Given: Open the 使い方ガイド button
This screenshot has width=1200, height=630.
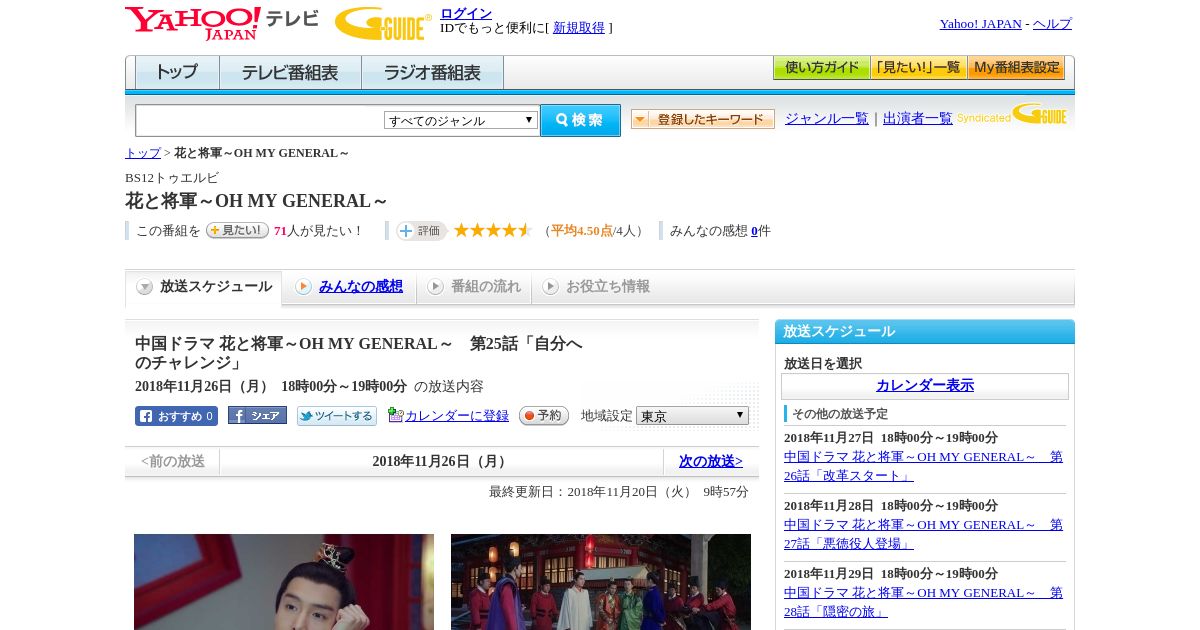Looking at the screenshot, I should [x=822, y=68].
